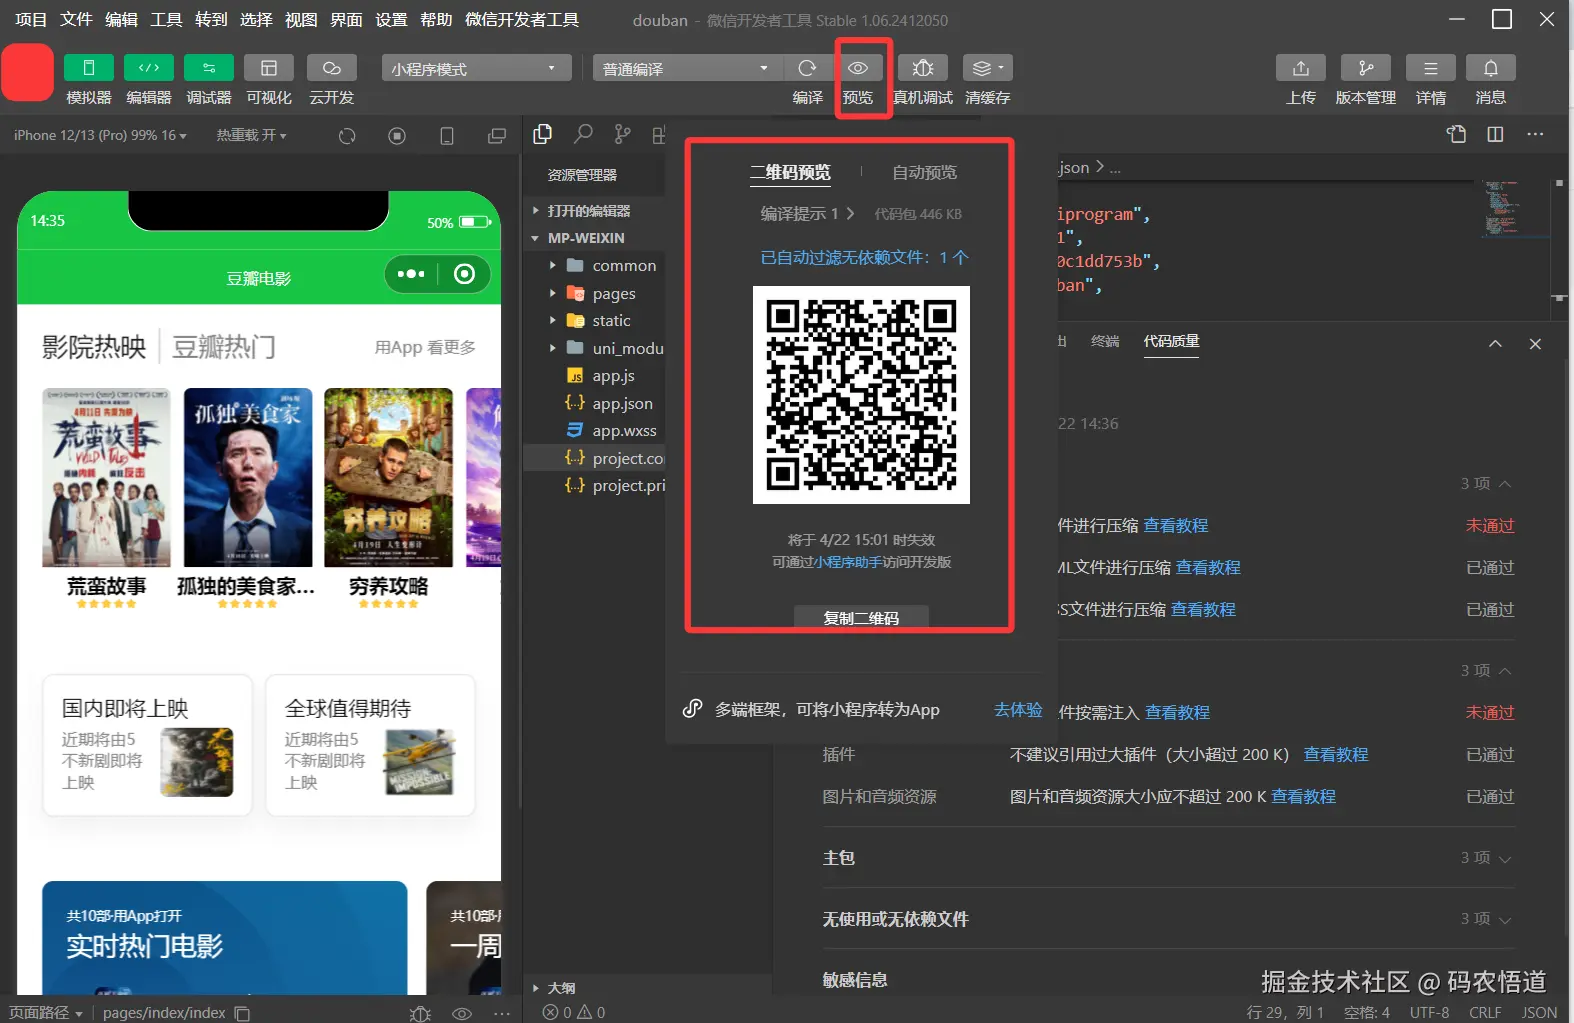
Task: Start 真机调试 real device debugging
Action: pos(923,68)
